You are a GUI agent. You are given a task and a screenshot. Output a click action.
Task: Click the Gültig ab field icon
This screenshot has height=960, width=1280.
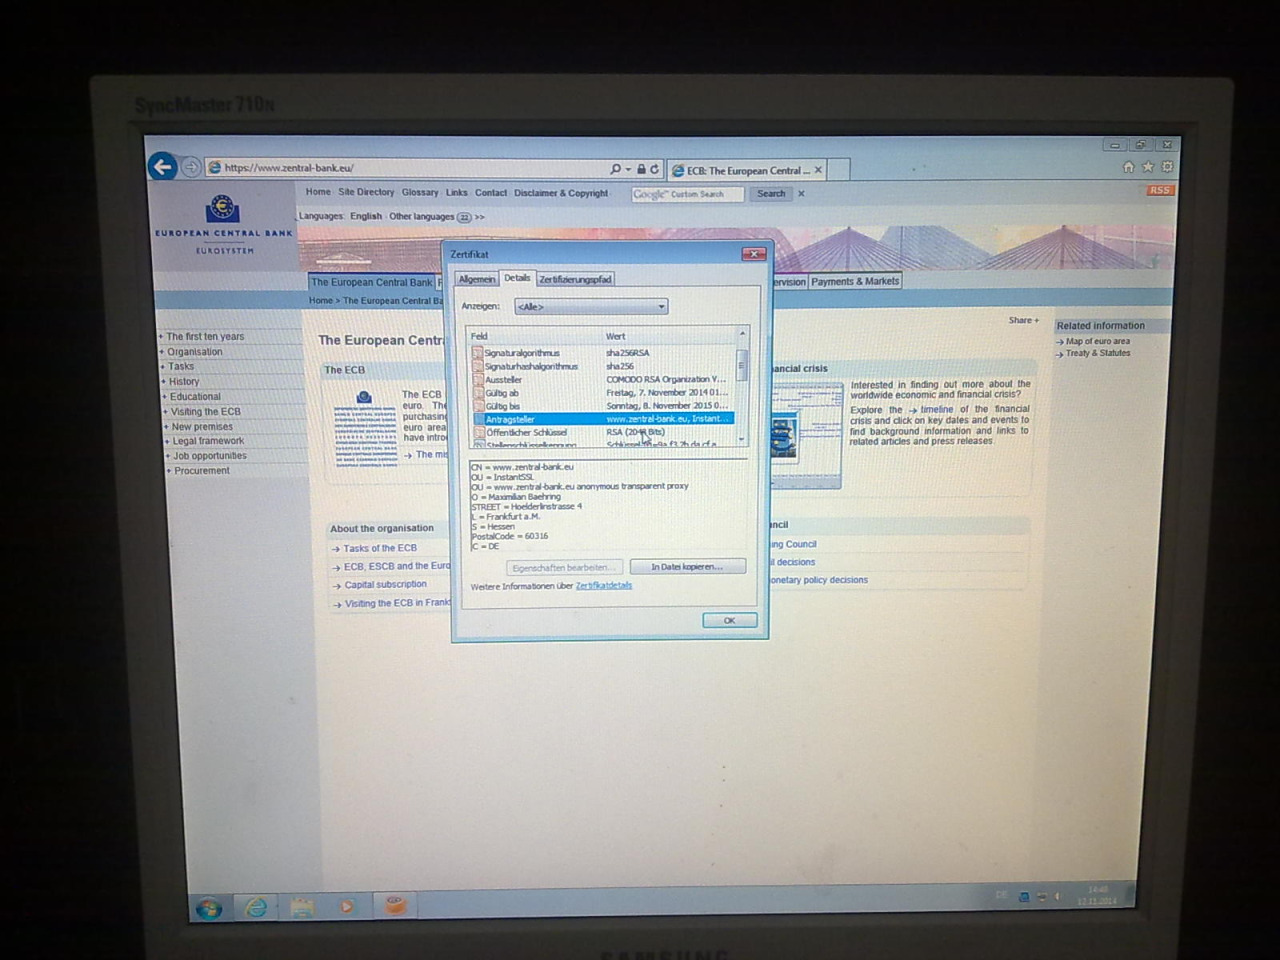click(477, 393)
